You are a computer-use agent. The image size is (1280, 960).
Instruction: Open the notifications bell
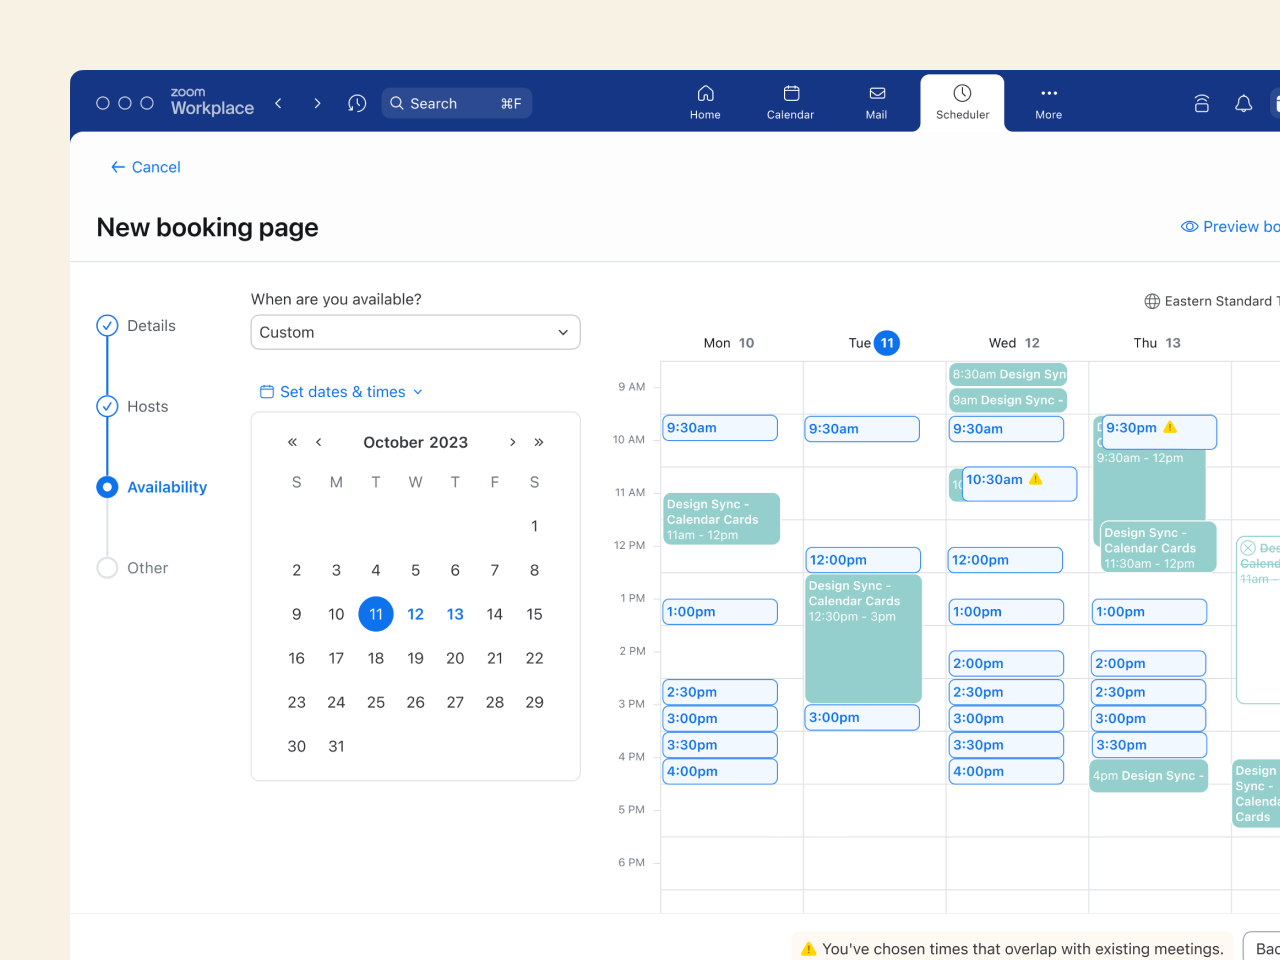point(1243,103)
